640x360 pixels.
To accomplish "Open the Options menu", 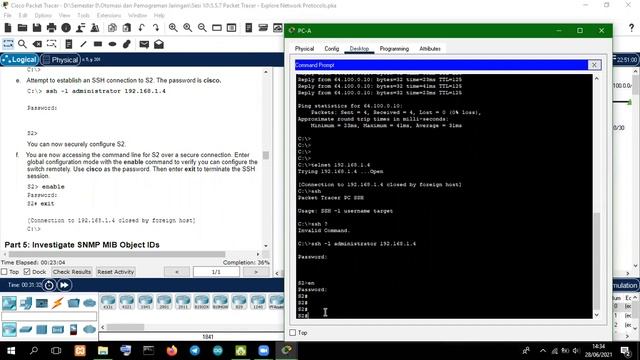I will coord(43,16).
